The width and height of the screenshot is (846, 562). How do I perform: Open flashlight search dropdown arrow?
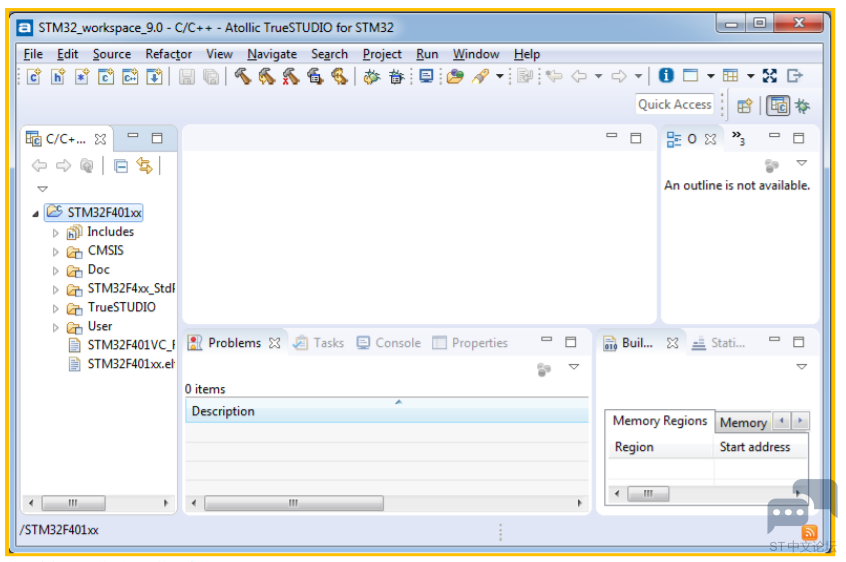coord(500,77)
